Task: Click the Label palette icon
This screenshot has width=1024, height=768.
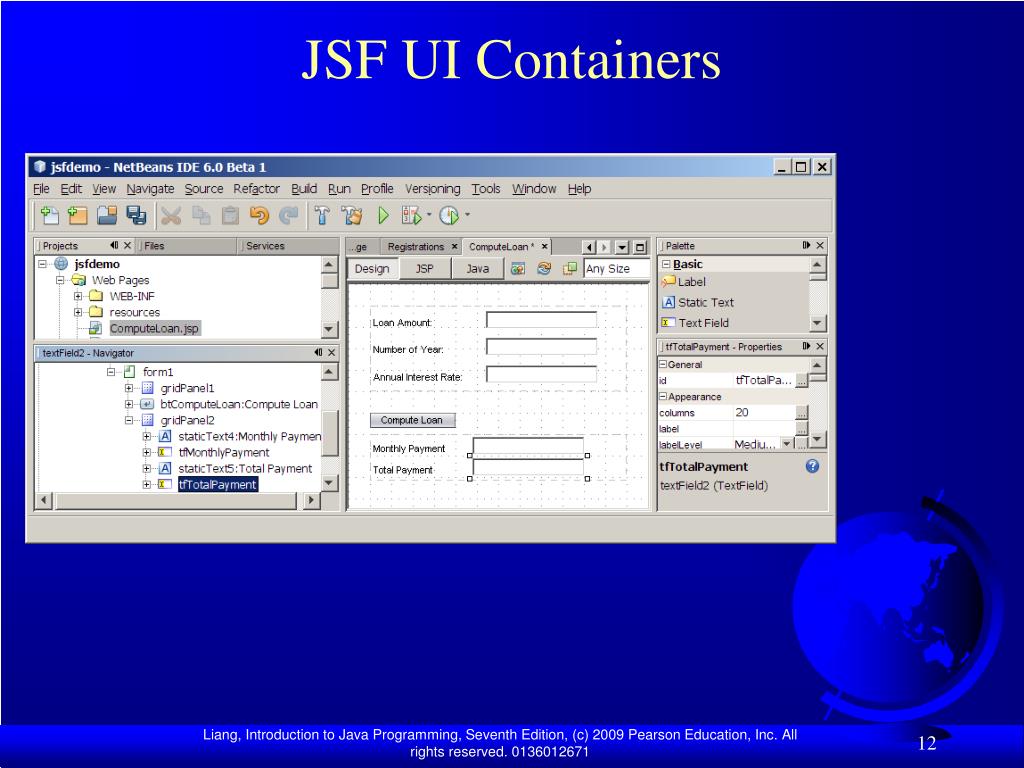Action: pyautogui.click(x=668, y=281)
